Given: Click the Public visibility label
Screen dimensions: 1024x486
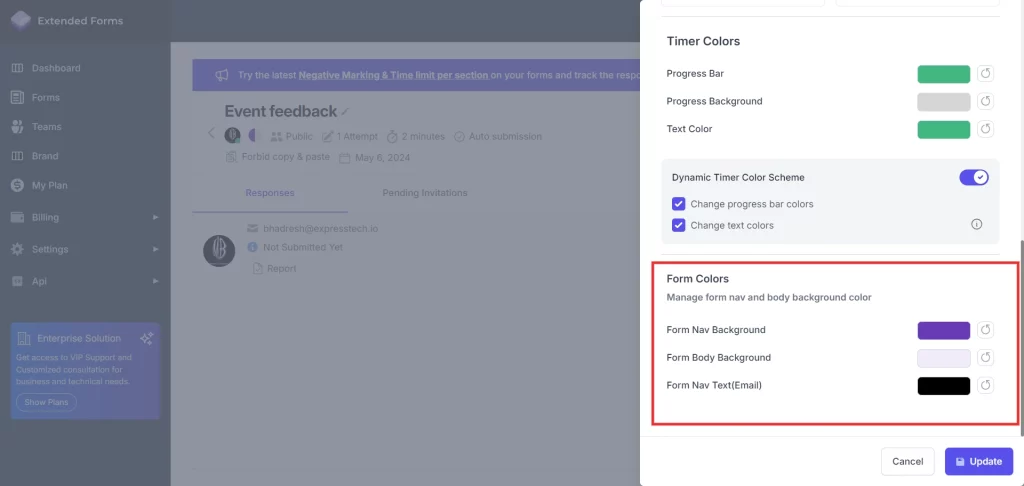Looking at the screenshot, I should click(x=299, y=137).
